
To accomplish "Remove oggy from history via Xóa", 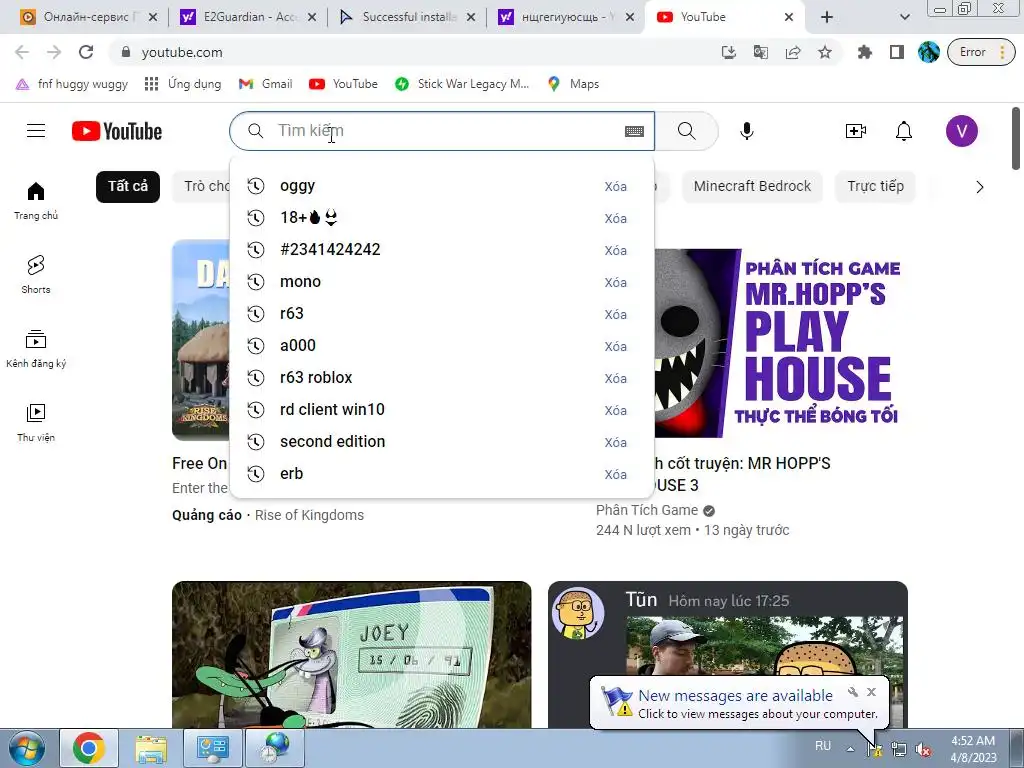I will (x=615, y=187).
